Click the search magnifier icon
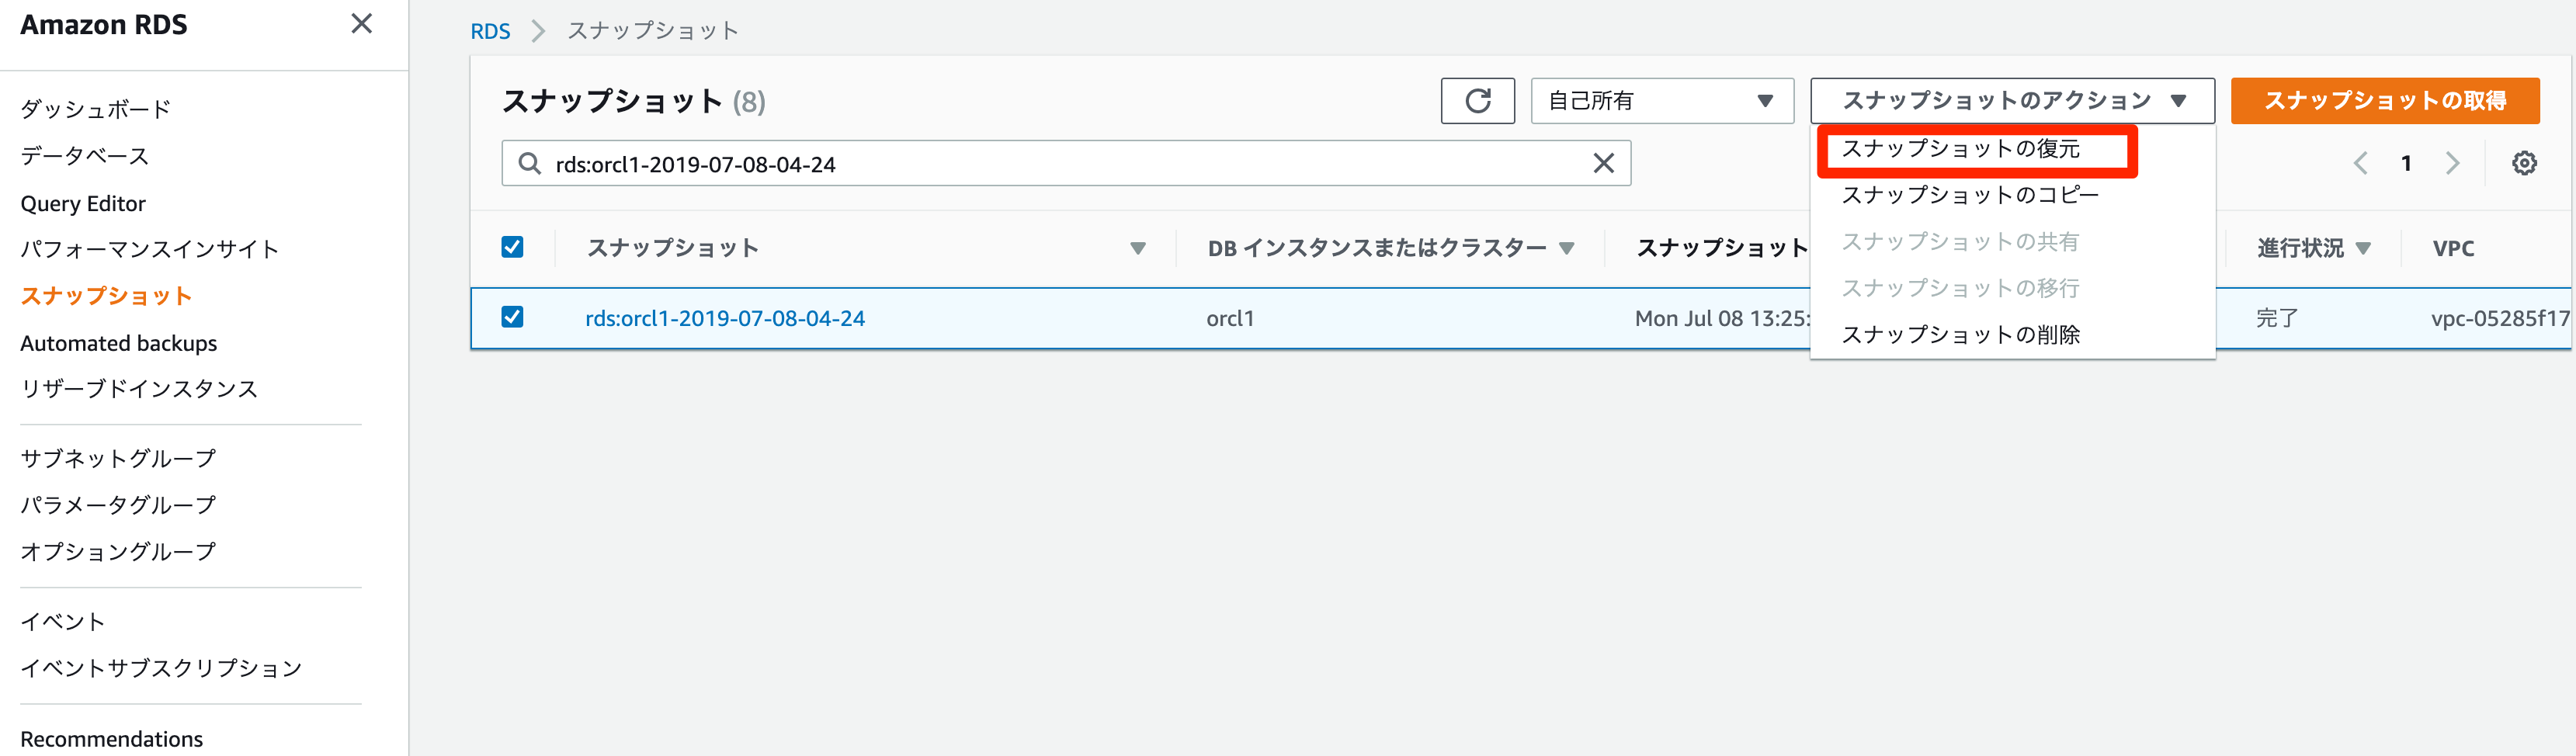The height and width of the screenshot is (756, 2576). (x=529, y=163)
